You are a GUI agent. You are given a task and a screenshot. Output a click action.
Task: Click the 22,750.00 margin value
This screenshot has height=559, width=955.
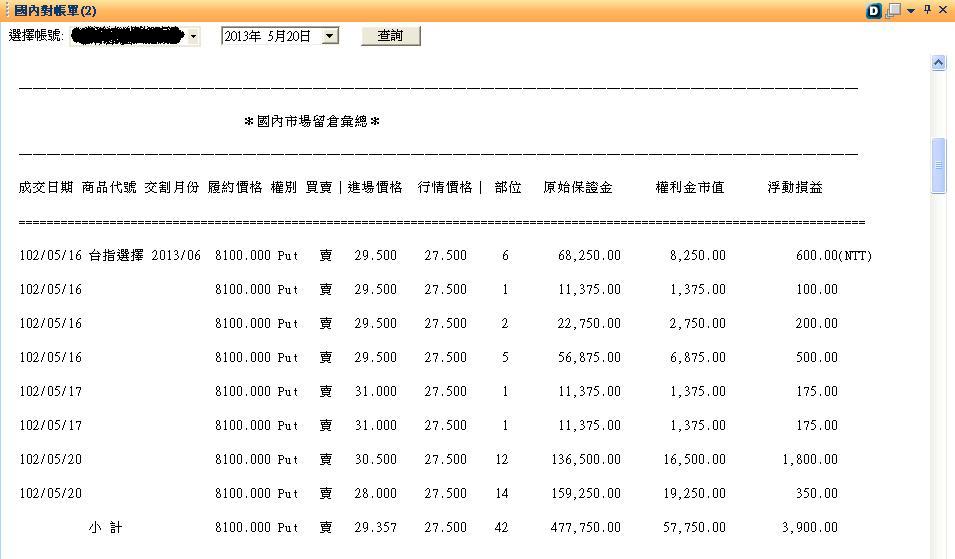[590, 324]
